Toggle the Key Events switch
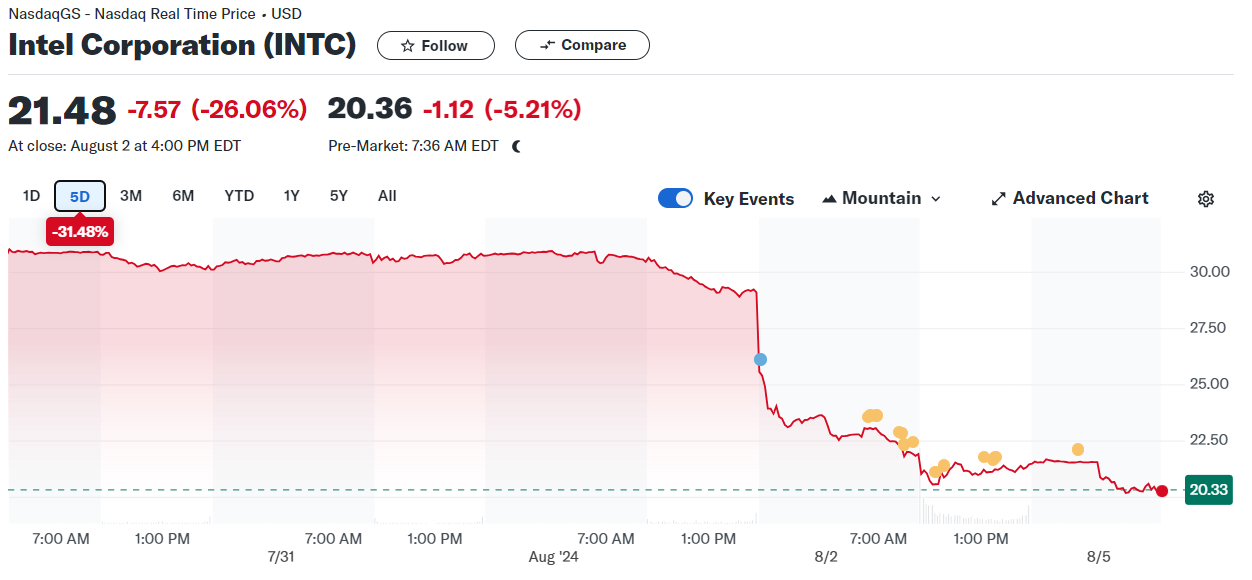 click(x=675, y=198)
